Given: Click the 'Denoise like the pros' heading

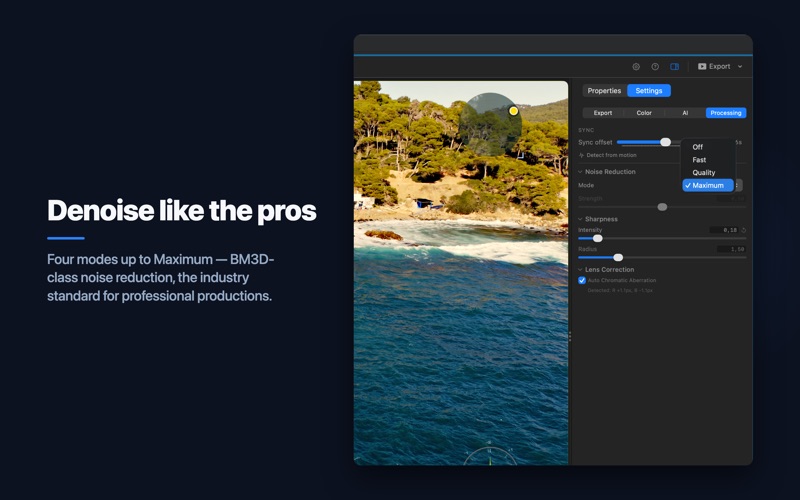Looking at the screenshot, I should (182, 210).
